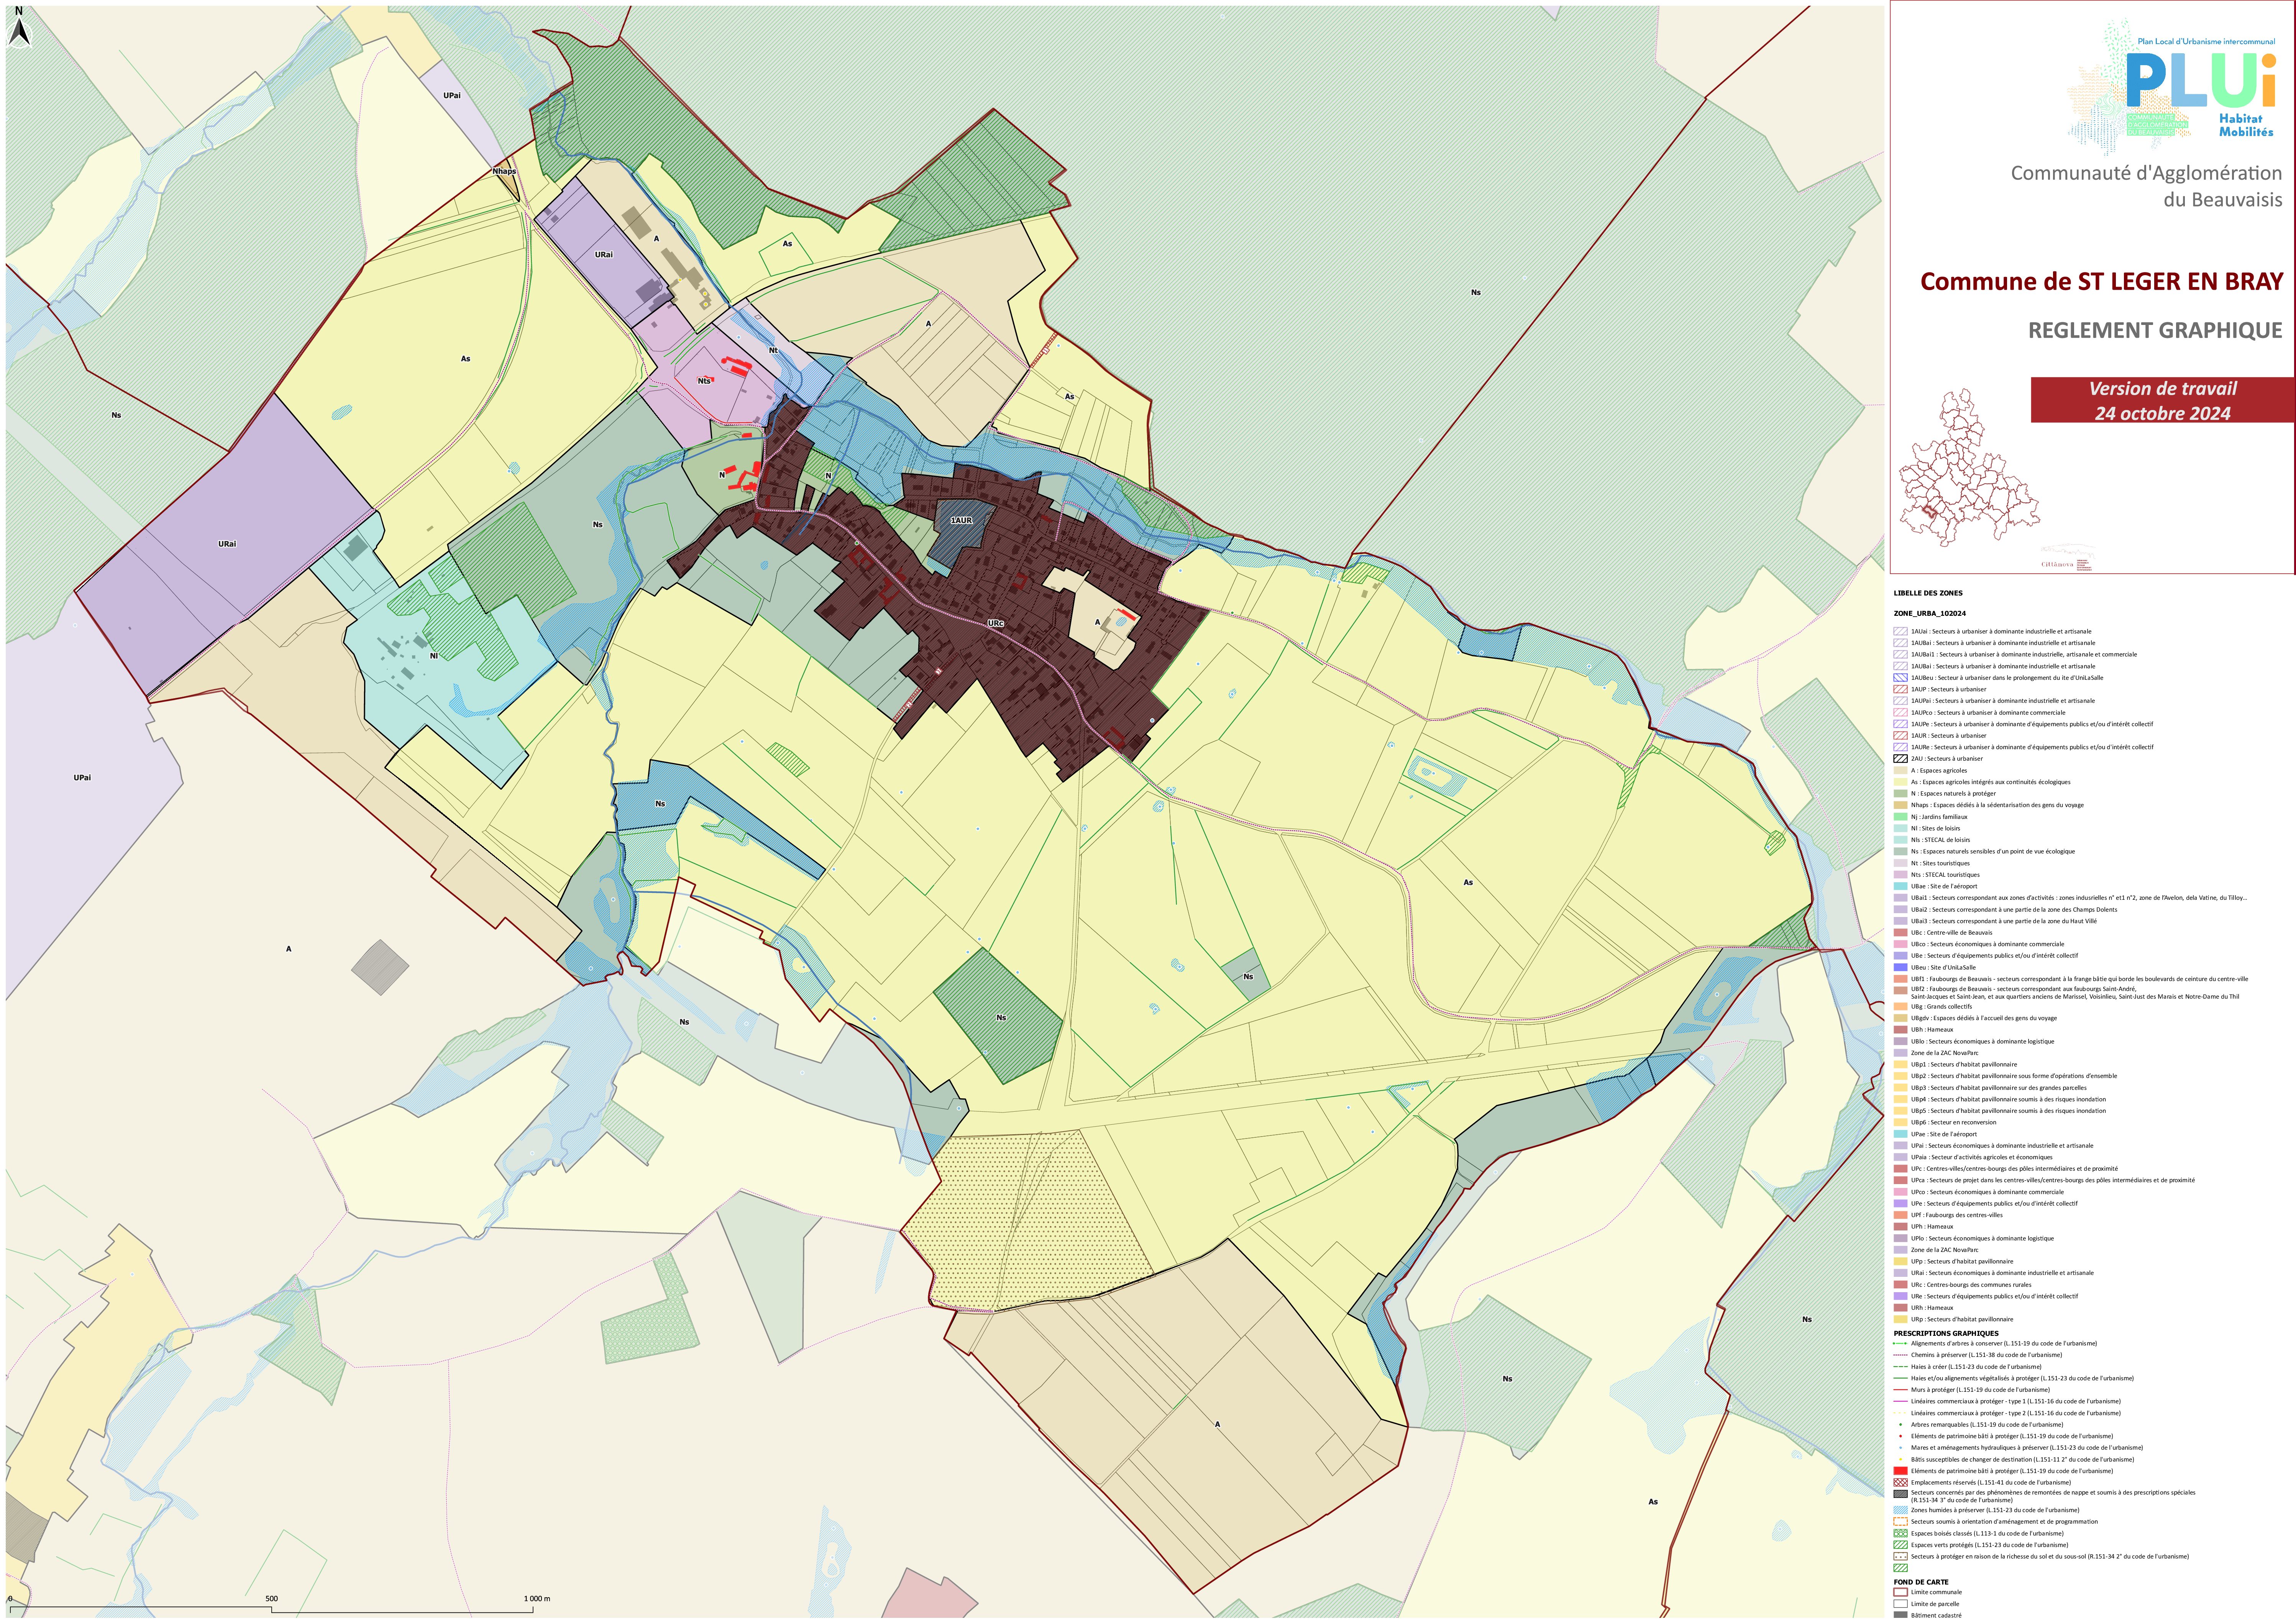Click 'UPf : Faubourgs des centres-villes' legend entry
This screenshot has width=2296, height=1624.
[1956, 1215]
